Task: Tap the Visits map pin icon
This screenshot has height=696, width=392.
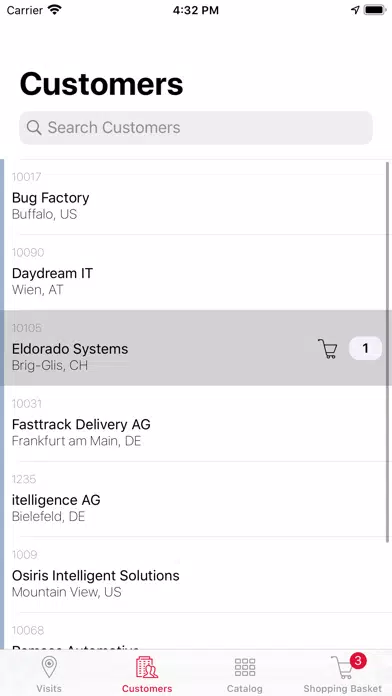Action: [x=49, y=667]
